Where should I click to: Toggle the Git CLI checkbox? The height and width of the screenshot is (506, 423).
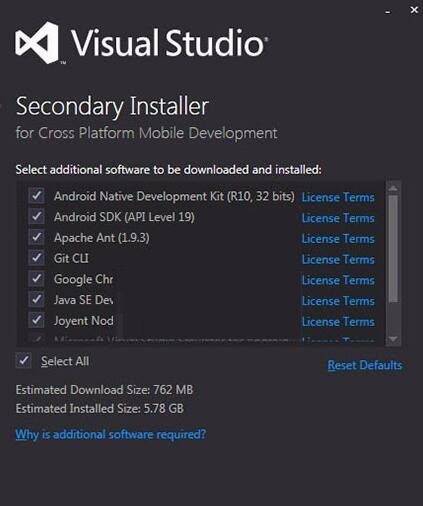pos(36,258)
